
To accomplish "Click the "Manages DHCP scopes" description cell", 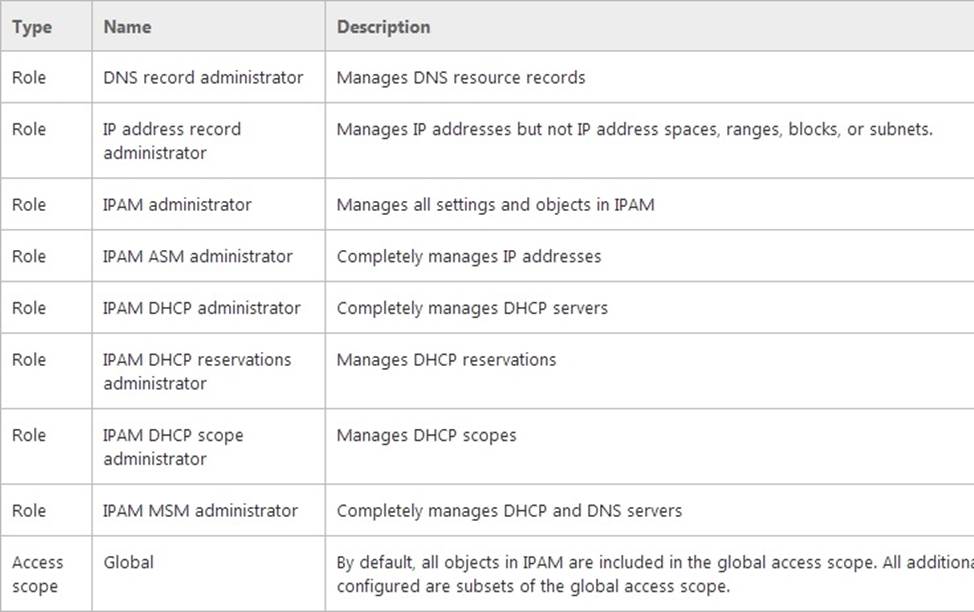I will coord(426,435).
